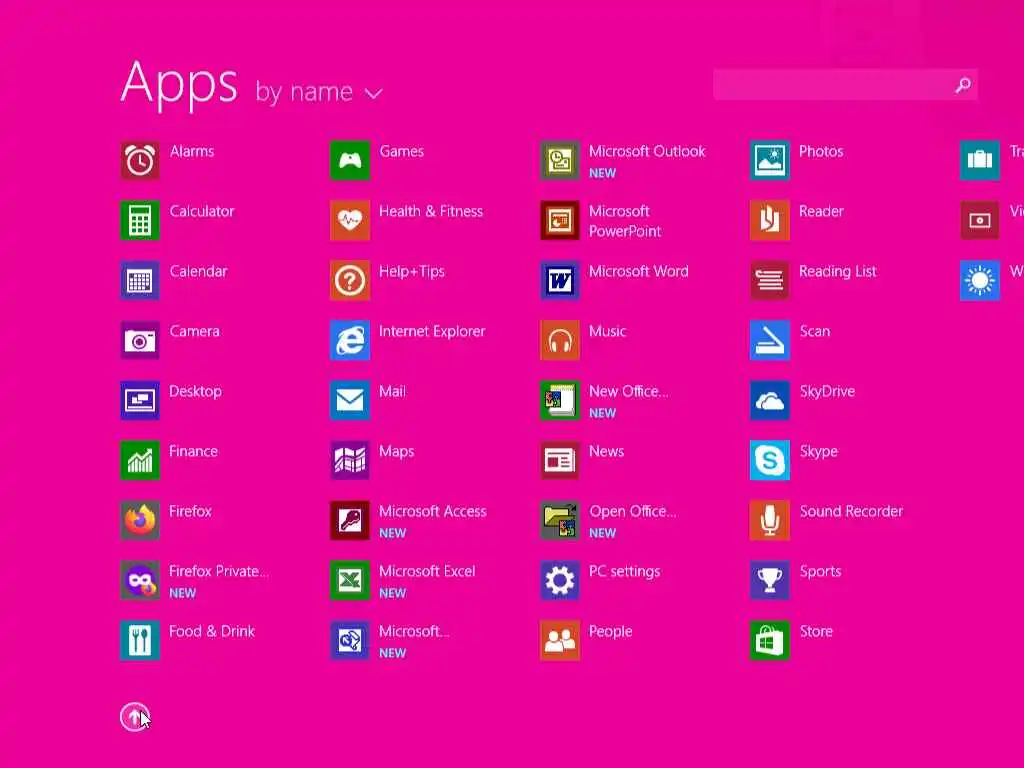
Task: Launch Open Office document icon
Action: (x=560, y=520)
